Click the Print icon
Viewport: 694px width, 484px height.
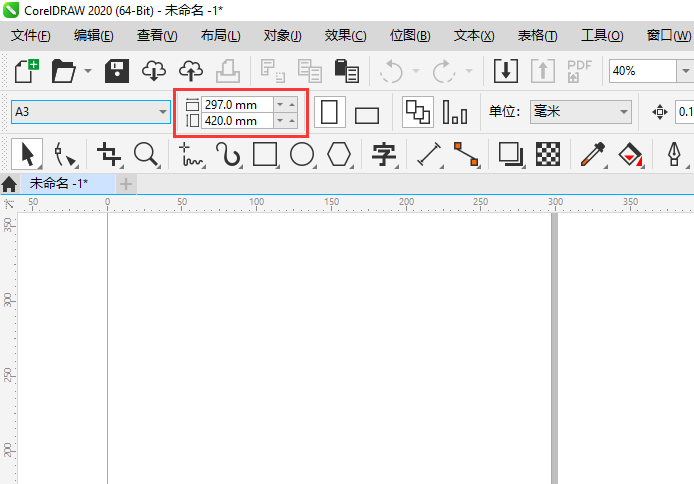[228, 71]
